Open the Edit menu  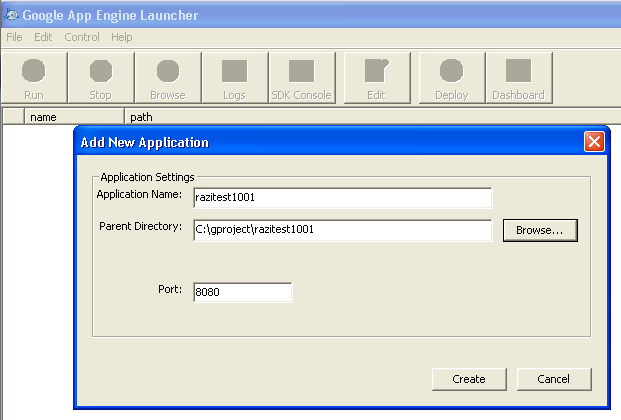[43, 37]
